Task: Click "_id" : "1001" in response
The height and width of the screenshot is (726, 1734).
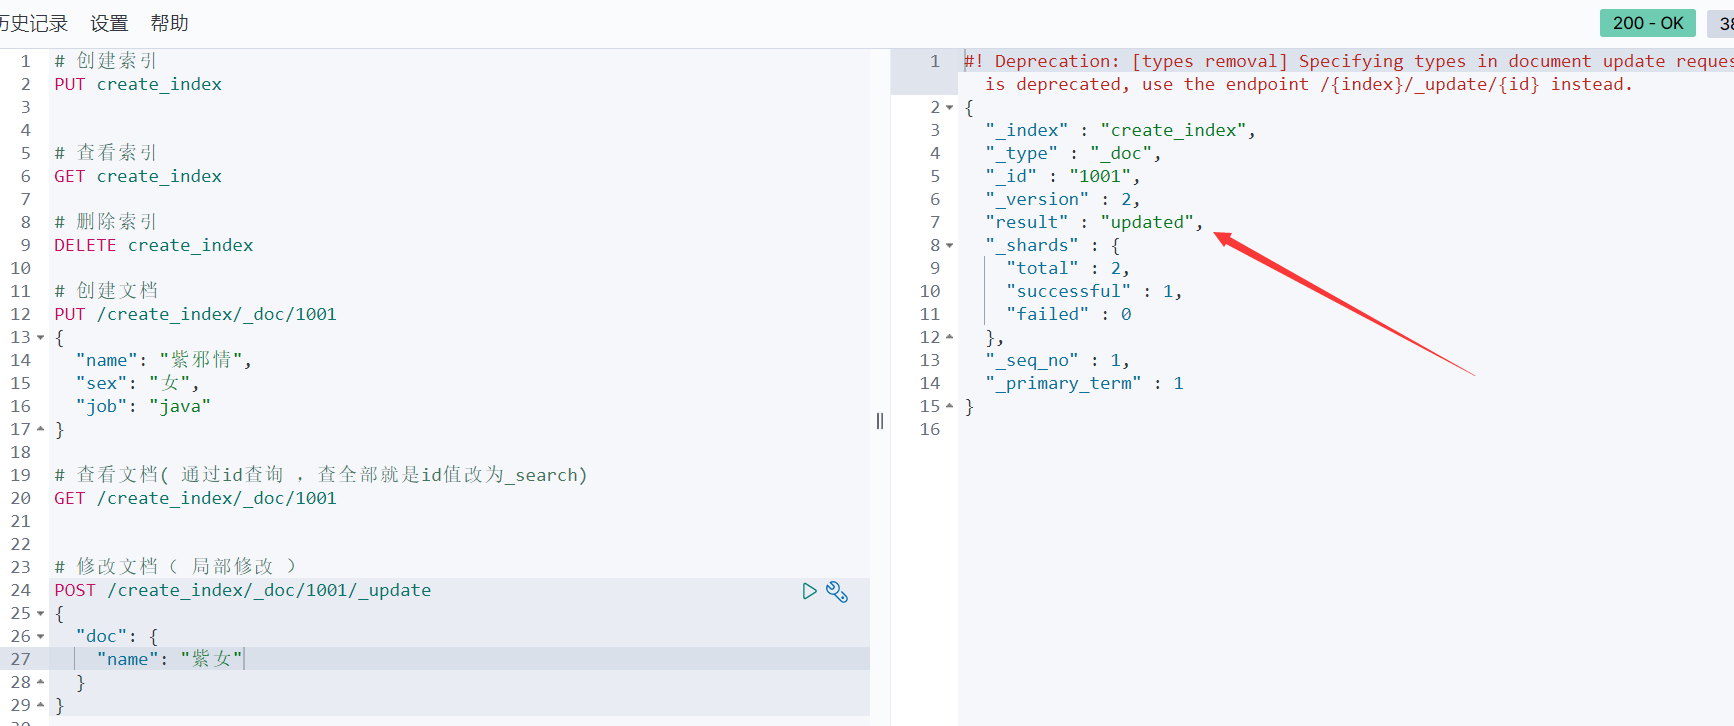Action: tap(1062, 176)
